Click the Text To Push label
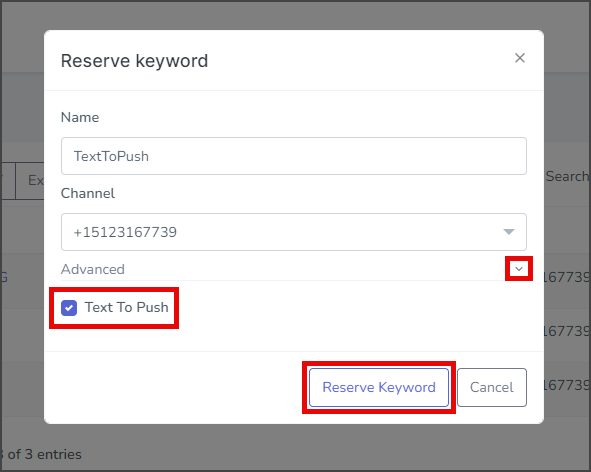The height and width of the screenshot is (472, 591). click(x=126, y=308)
